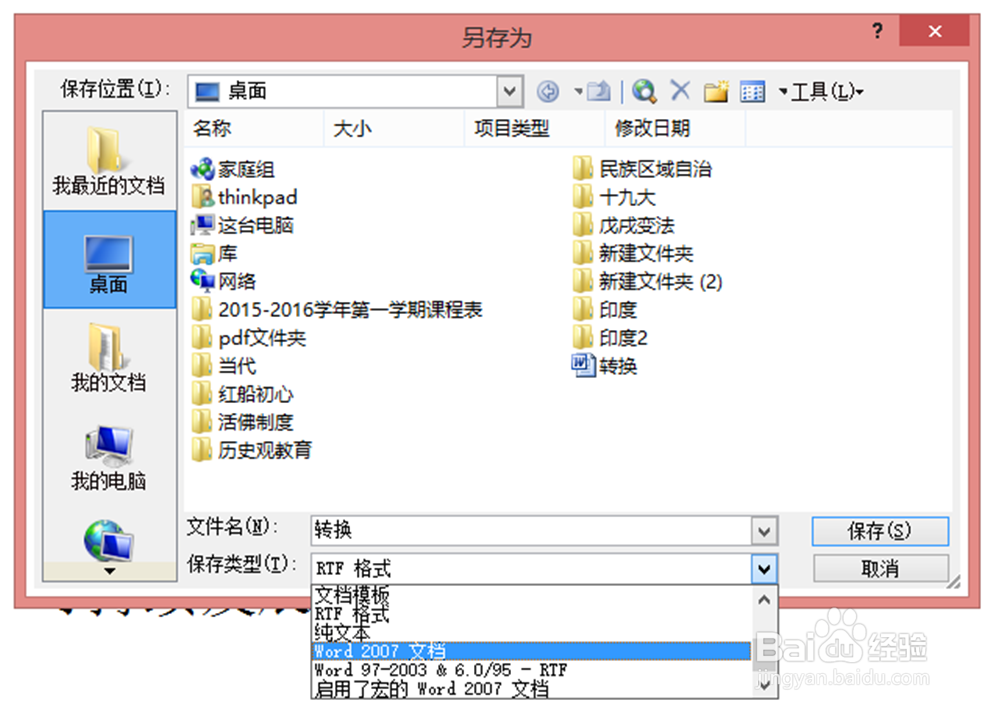
Task: Click the Search the Web icon
Action: pos(643,91)
